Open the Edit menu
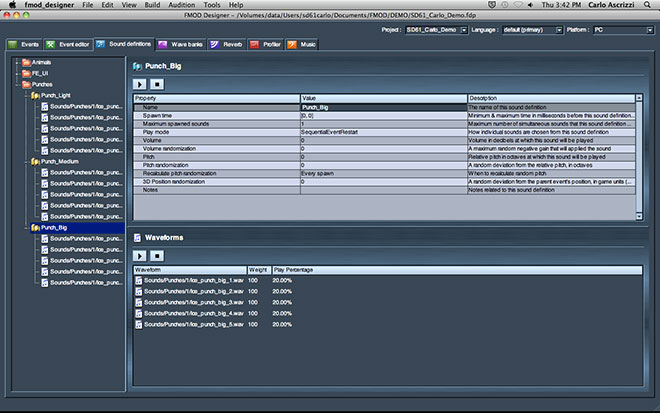Screen dimensions: 660x413 pyautogui.click(x=107, y=5)
